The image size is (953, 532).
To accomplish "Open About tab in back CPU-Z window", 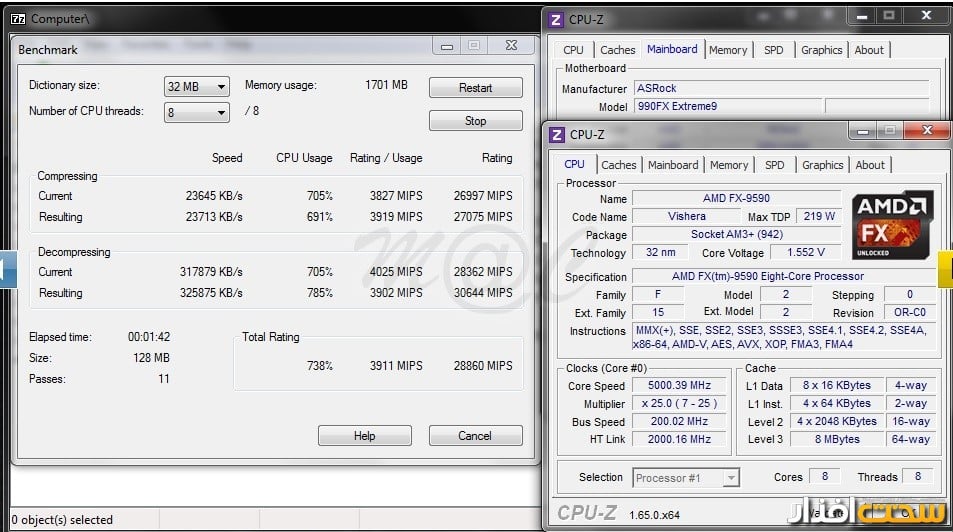I will click(x=869, y=50).
